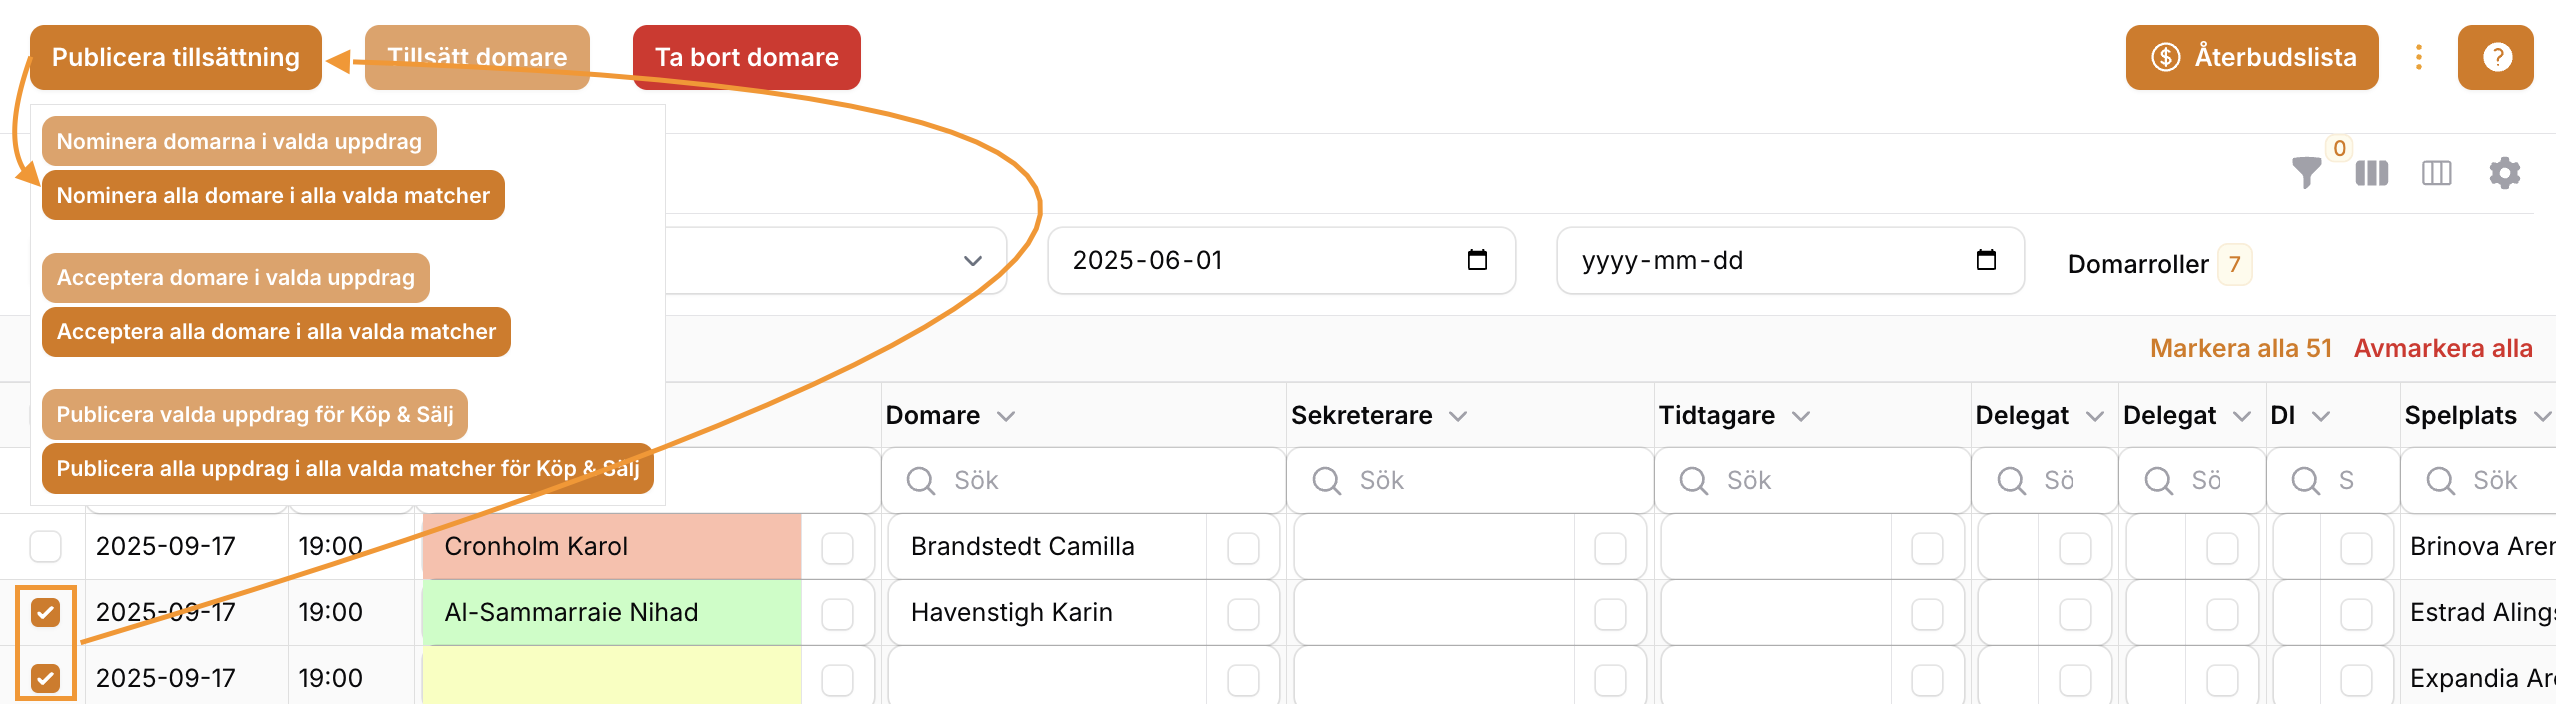The width and height of the screenshot is (2556, 704).
Task: Uncheck the Al-Sammarraie Nihad row checkbox
Action: (46, 612)
